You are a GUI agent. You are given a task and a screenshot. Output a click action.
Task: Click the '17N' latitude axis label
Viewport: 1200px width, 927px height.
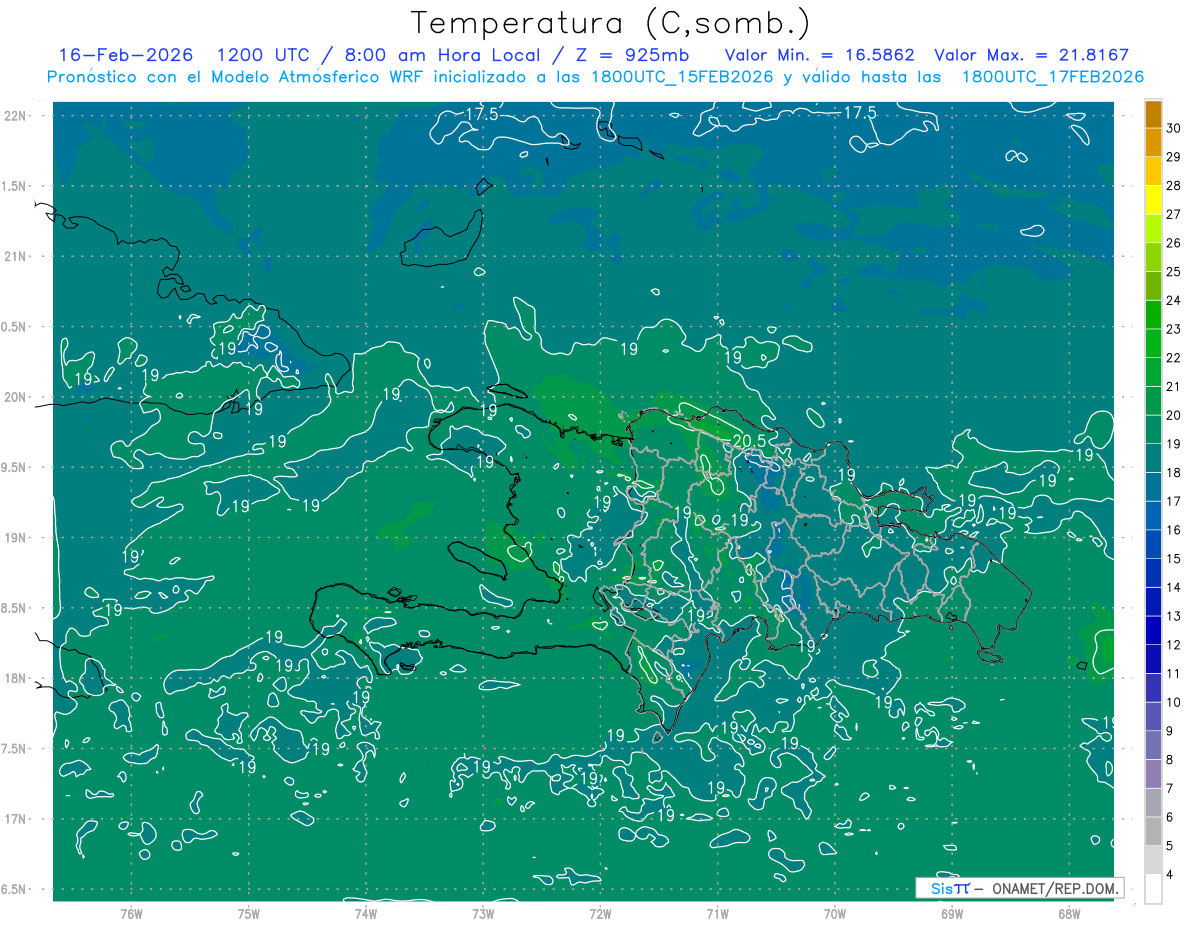pos(17,819)
